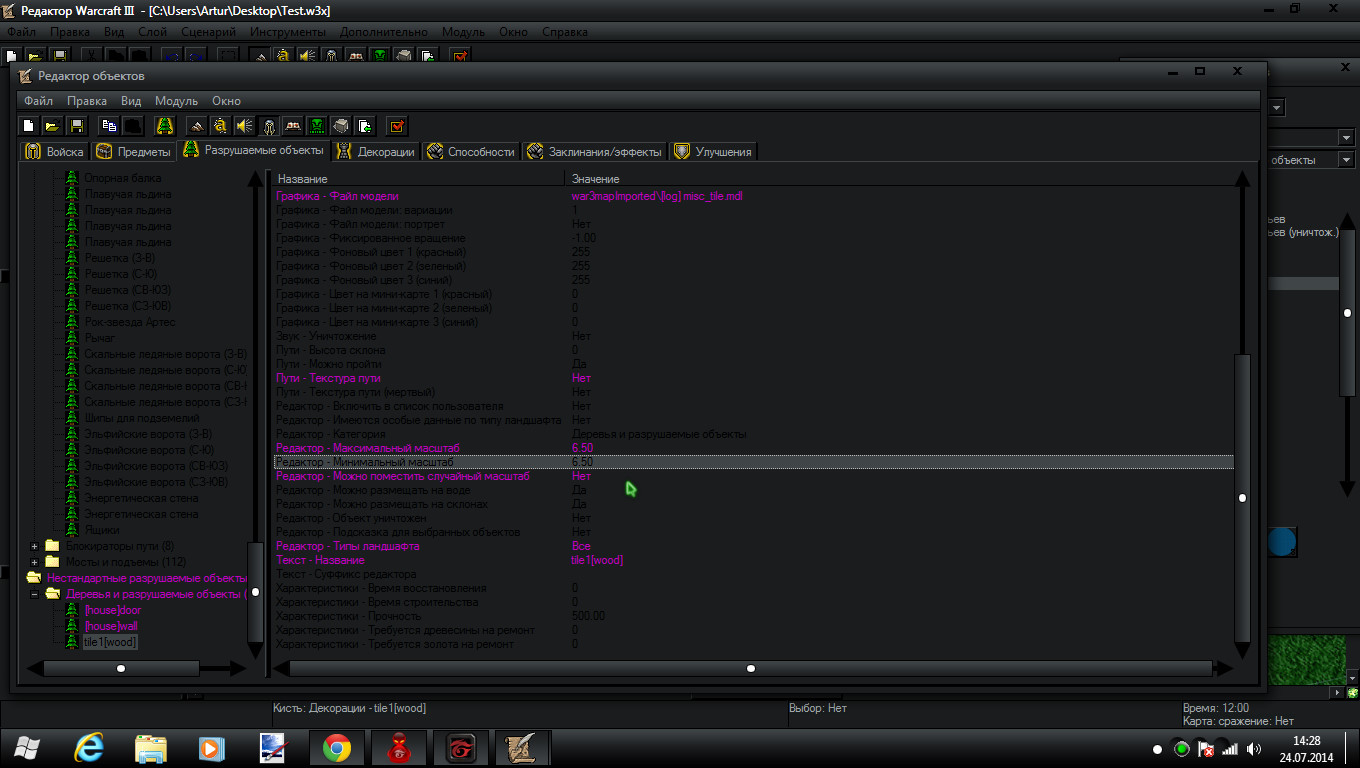
Task: Open Инструменты menu in main editor window
Action: (x=290, y=32)
